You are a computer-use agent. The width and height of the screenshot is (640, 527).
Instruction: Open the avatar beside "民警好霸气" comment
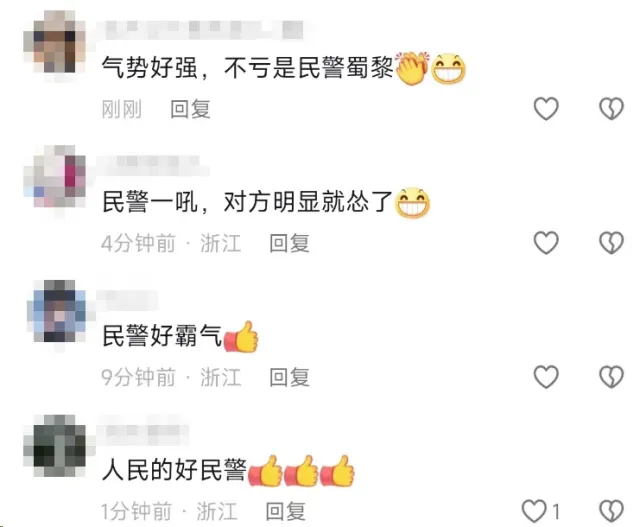point(57,311)
